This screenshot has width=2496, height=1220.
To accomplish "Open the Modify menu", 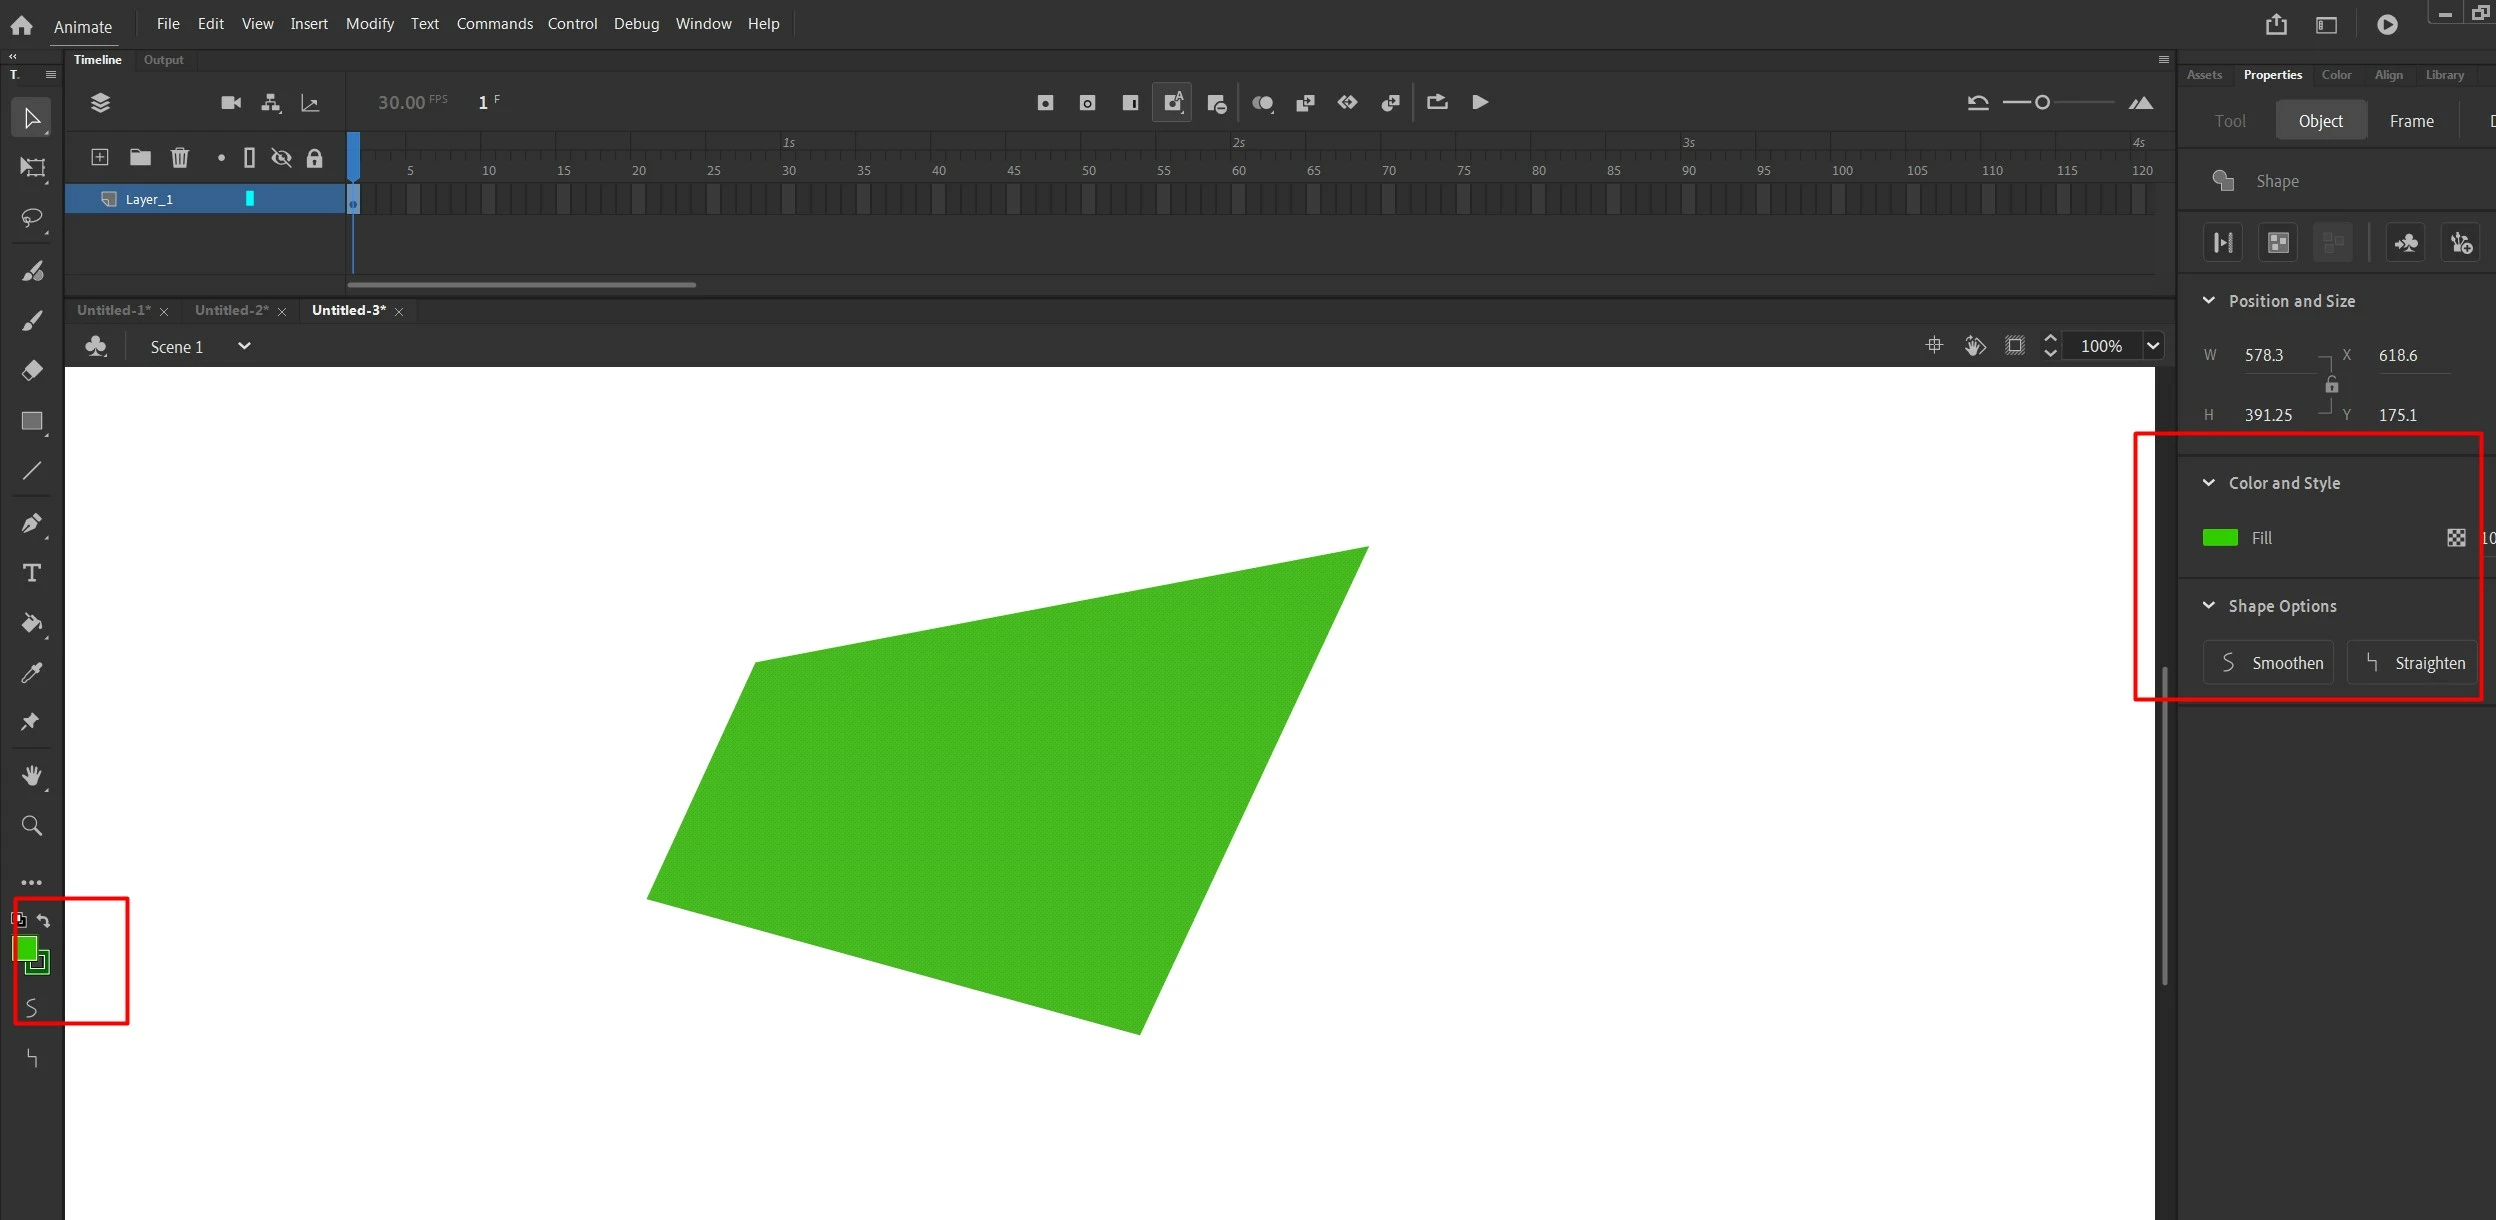I will pyautogui.click(x=369, y=23).
